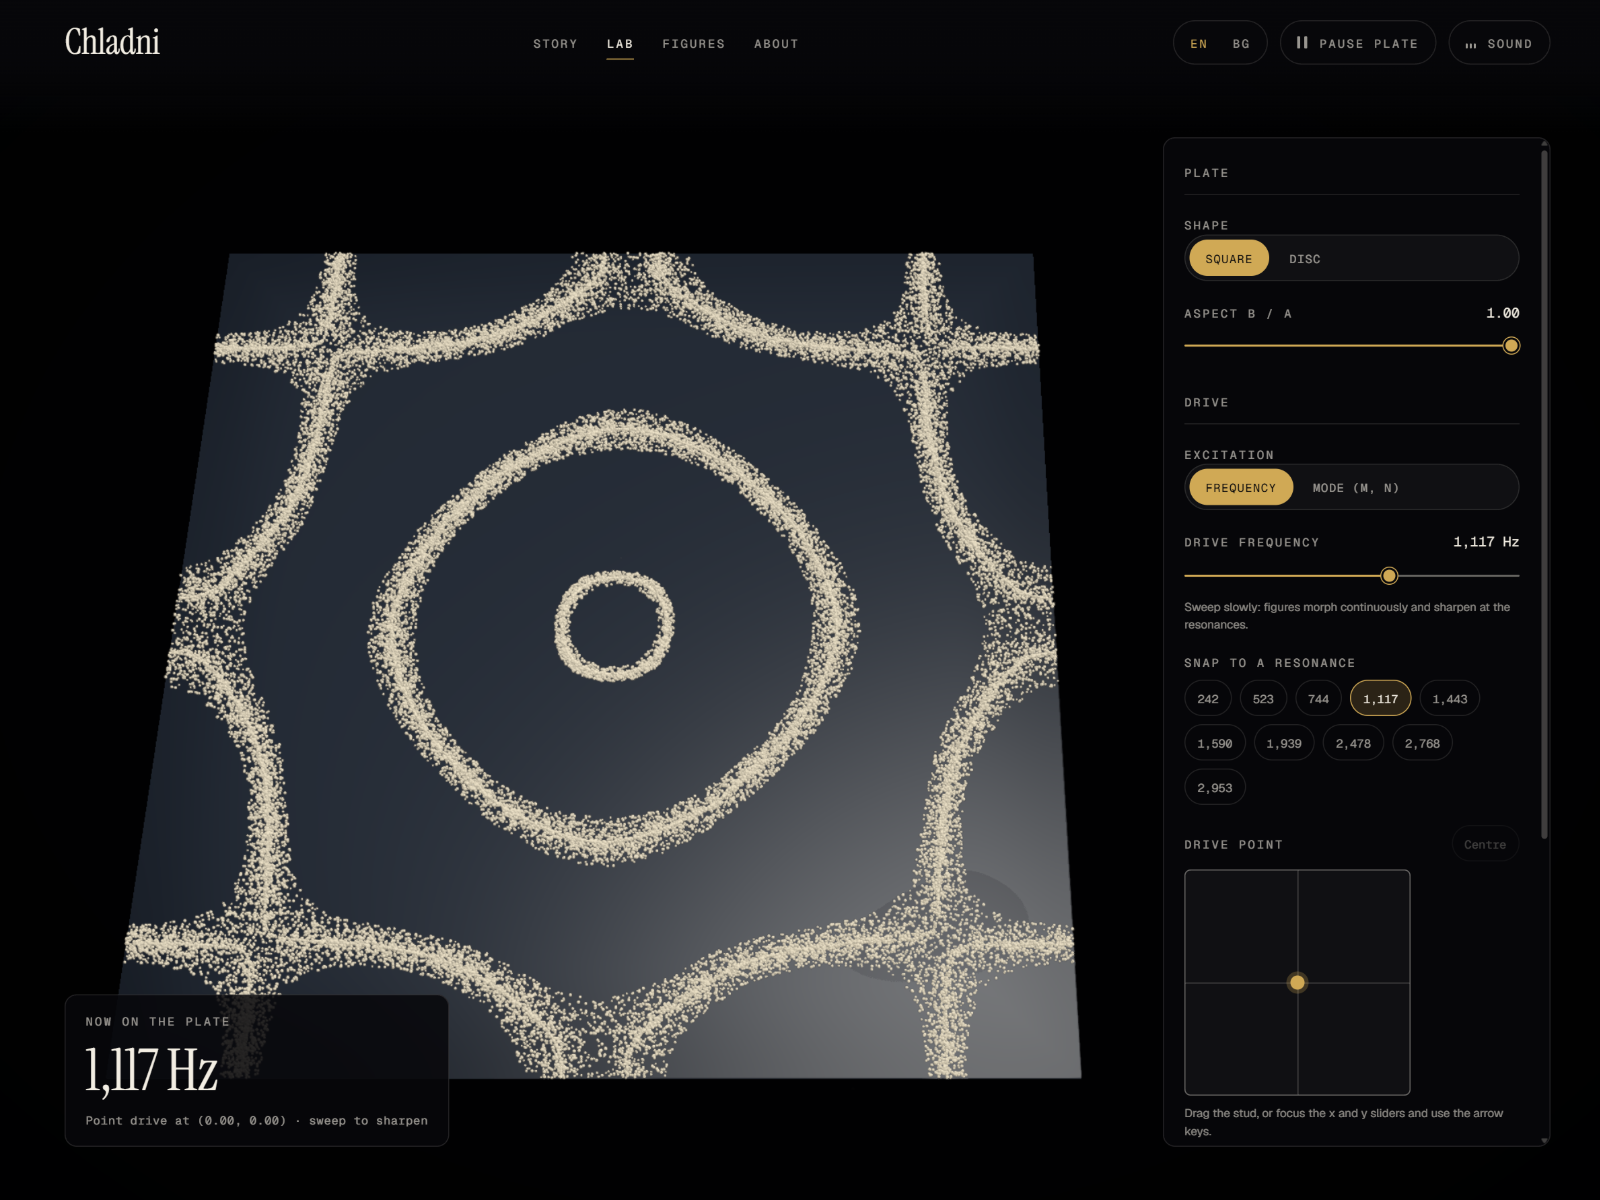The image size is (1600, 1200).
Task: Snap to the 242 resonance
Action: pyautogui.click(x=1208, y=699)
